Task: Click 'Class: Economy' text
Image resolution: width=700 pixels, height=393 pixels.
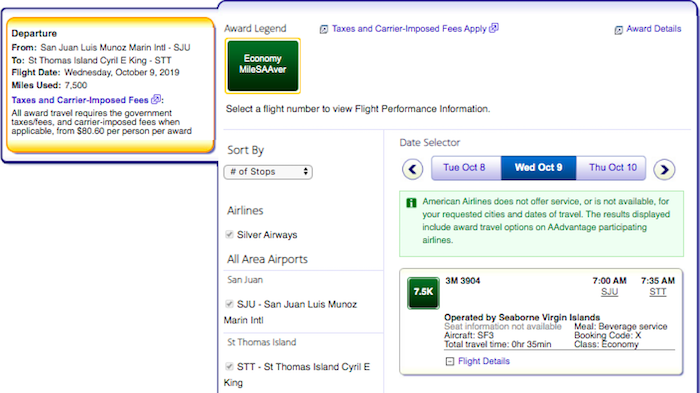Action: coord(606,344)
